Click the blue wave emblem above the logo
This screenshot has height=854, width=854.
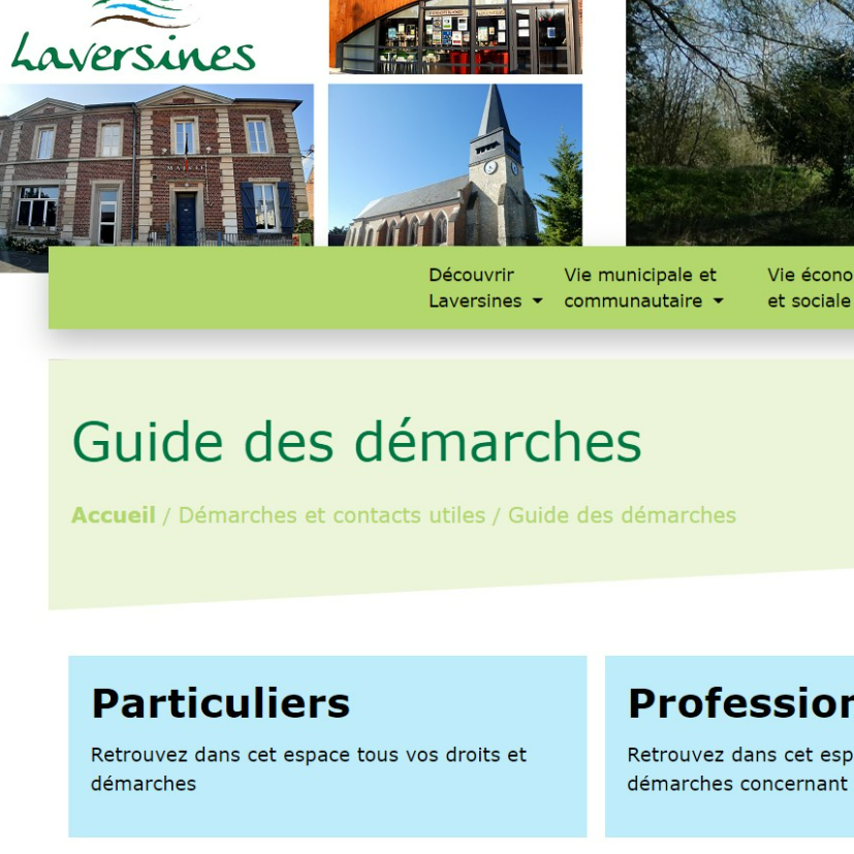click(143, 13)
